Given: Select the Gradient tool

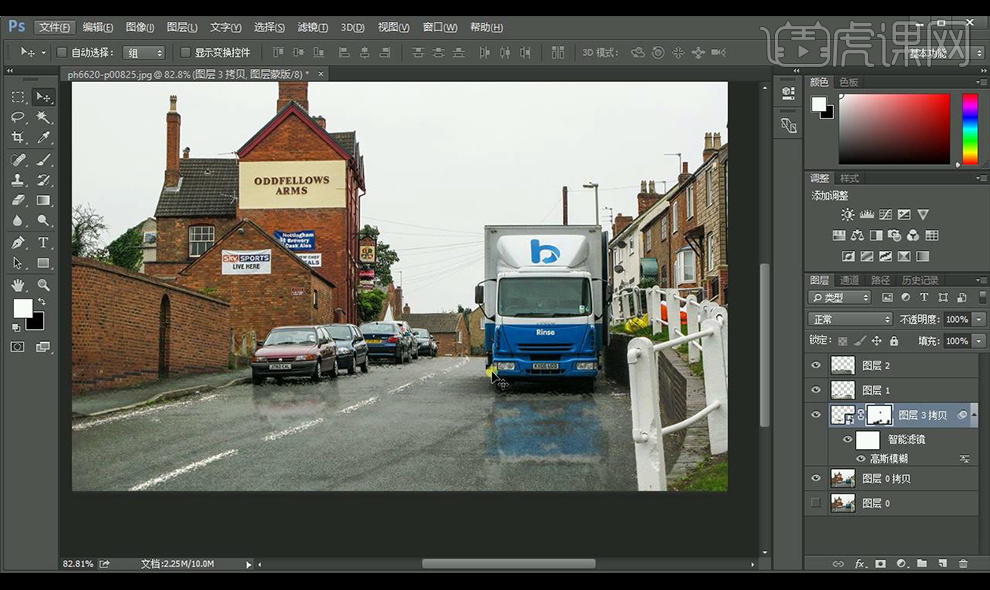Looking at the screenshot, I should [x=43, y=200].
